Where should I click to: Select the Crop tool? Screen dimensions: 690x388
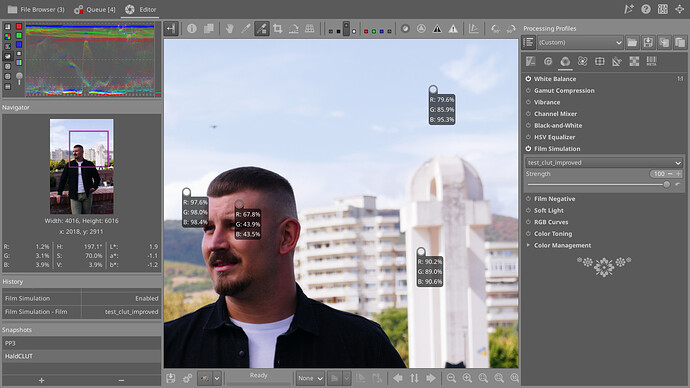coord(278,29)
